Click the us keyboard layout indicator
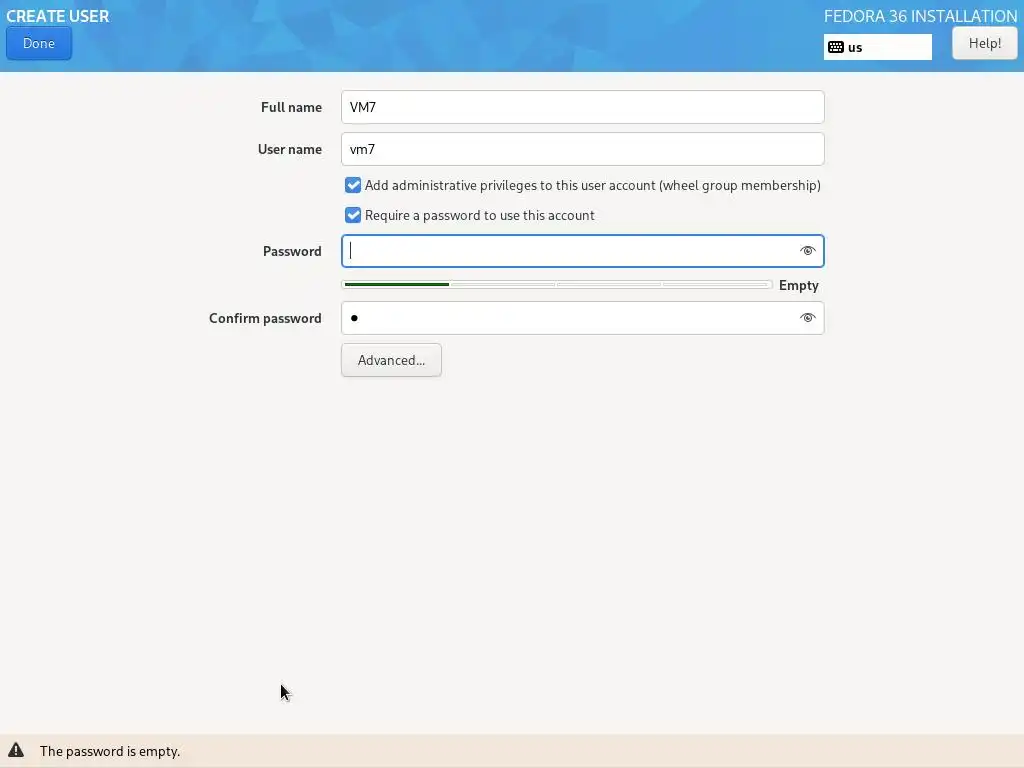Image resolution: width=1024 pixels, height=768 pixels. click(877, 47)
